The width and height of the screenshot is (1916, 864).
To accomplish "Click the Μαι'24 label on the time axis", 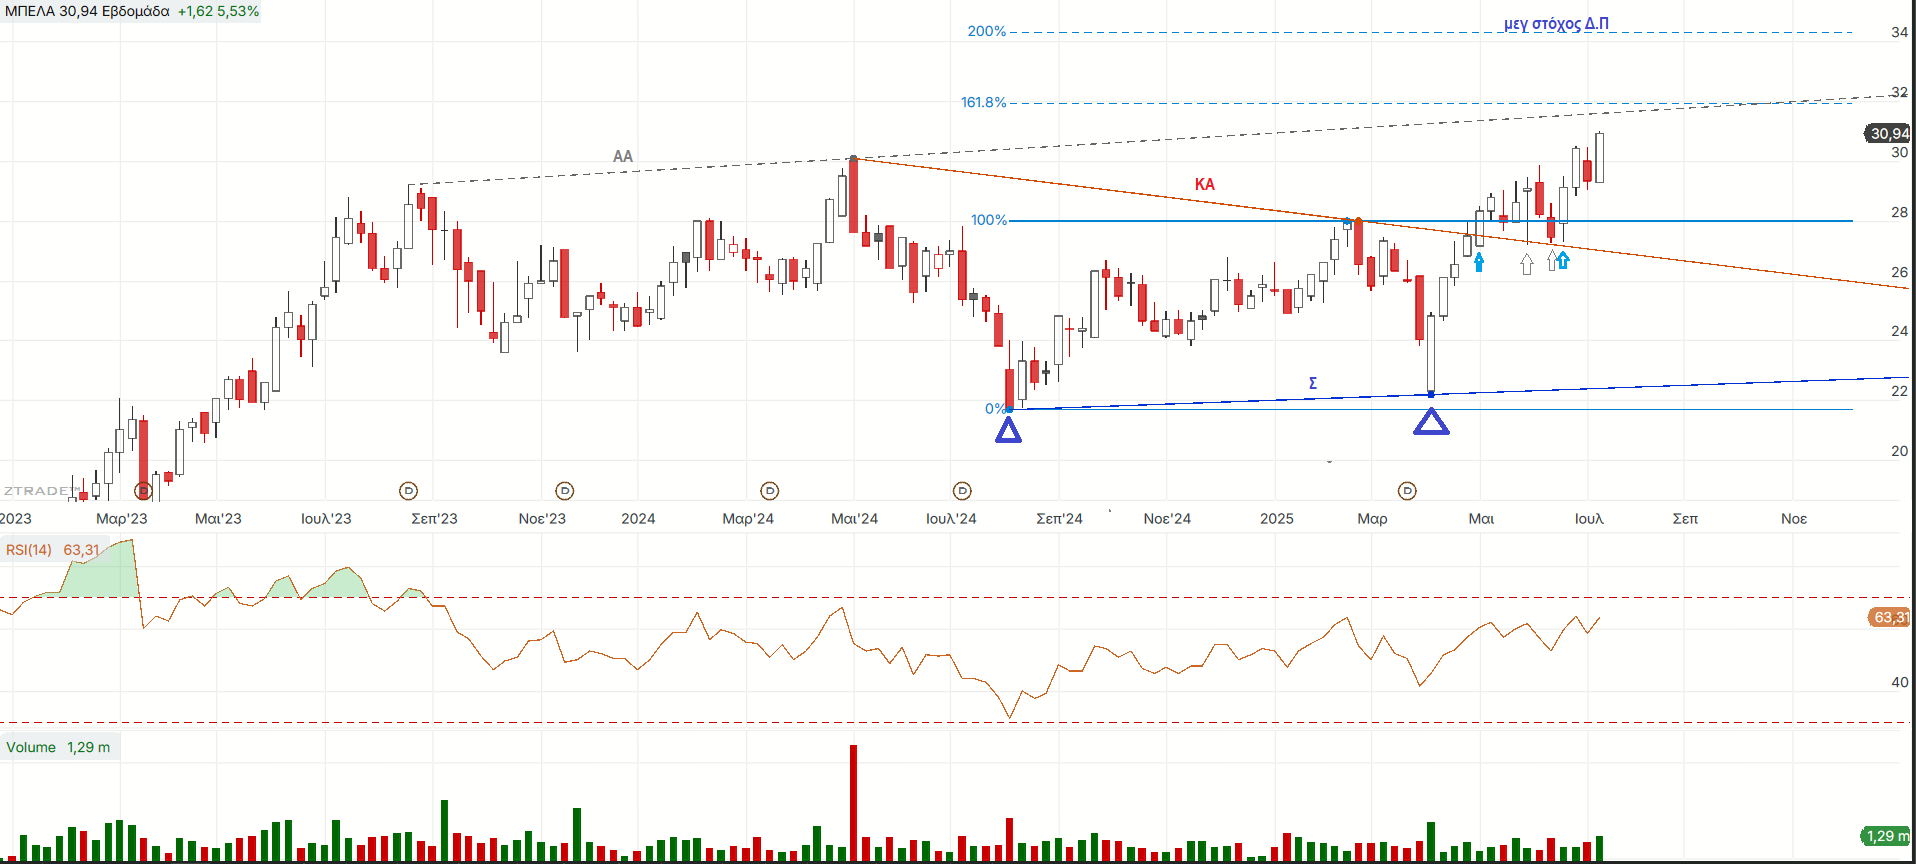I will [x=854, y=518].
